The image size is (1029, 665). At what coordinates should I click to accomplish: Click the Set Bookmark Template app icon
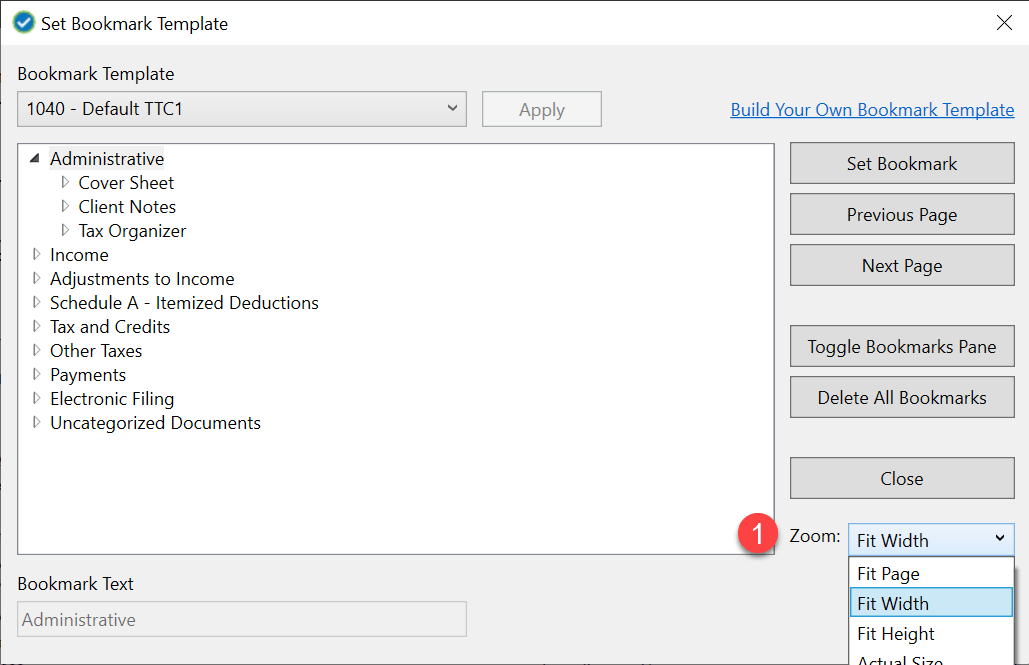[22, 22]
